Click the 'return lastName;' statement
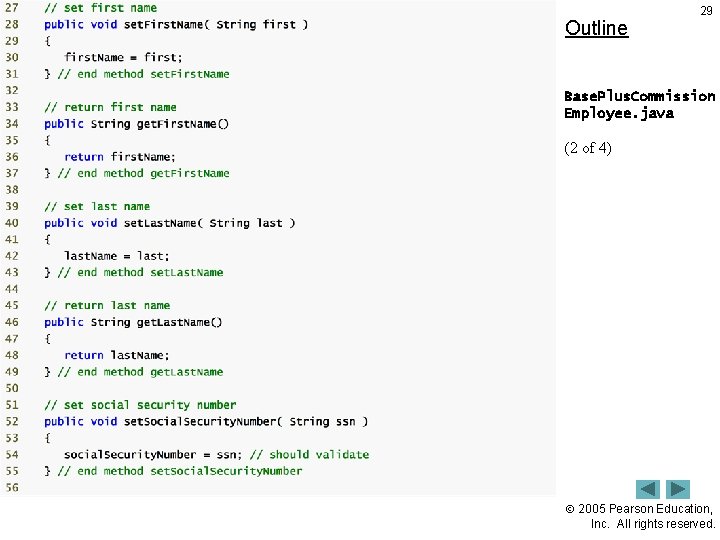 (x=117, y=355)
